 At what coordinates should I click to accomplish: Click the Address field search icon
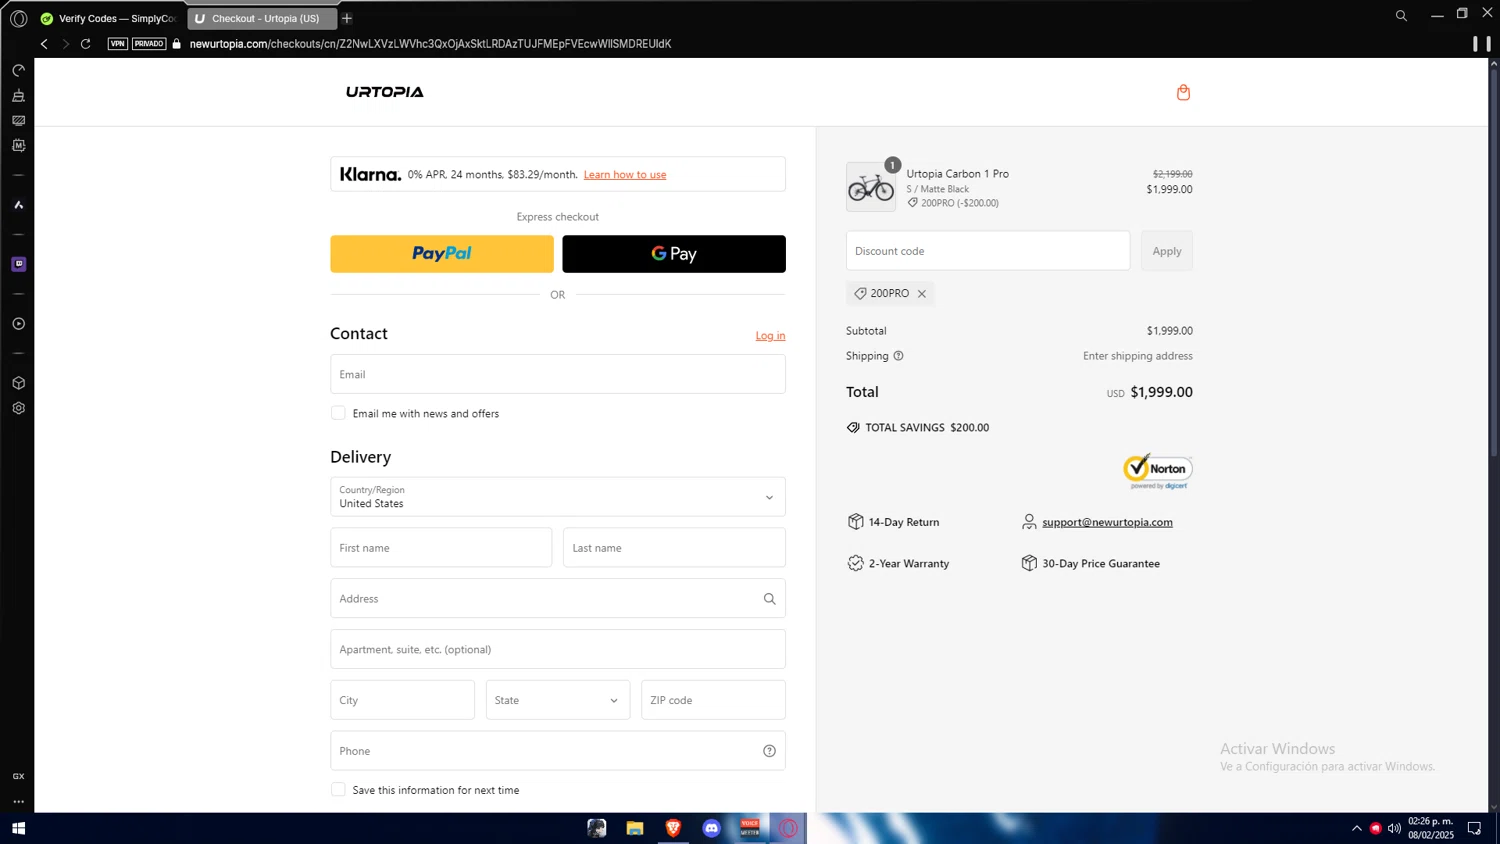pyautogui.click(x=769, y=599)
